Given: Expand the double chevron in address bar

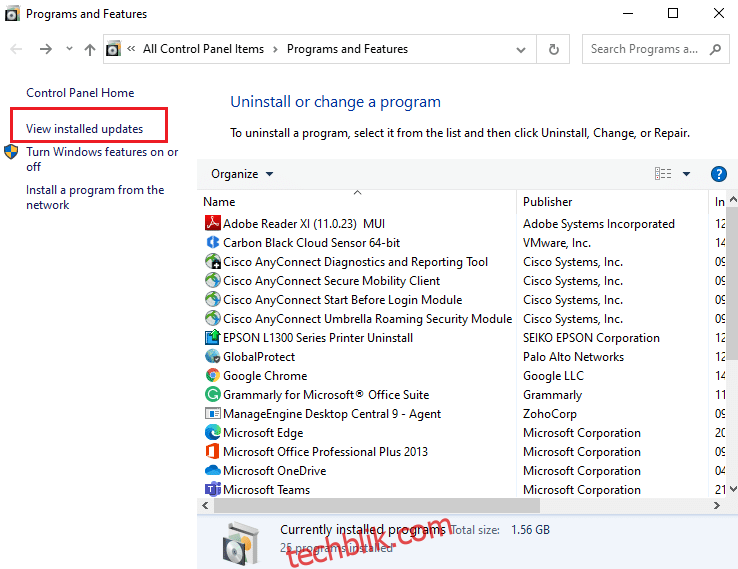Looking at the screenshot, I should tap(131, 48).
